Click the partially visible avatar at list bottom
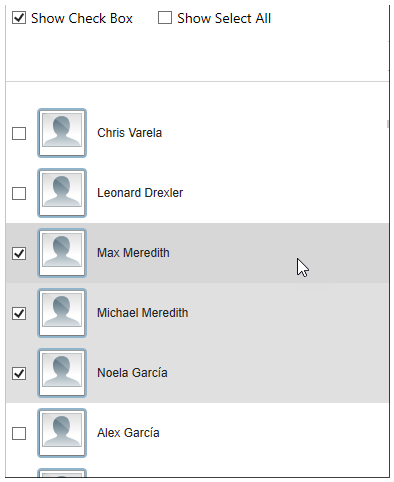 (x=62, y=473)
